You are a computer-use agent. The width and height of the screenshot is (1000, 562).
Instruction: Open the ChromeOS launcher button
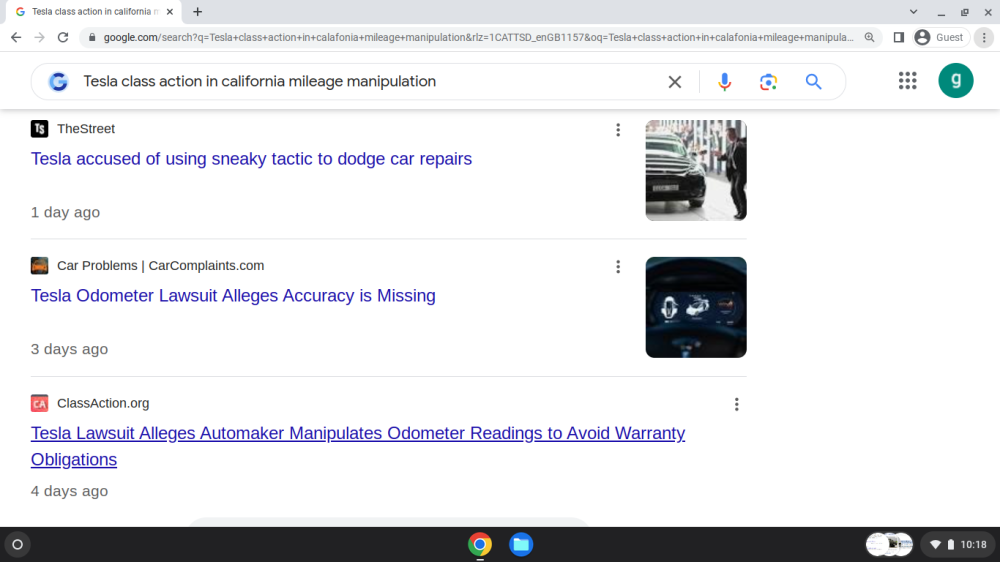18,545
